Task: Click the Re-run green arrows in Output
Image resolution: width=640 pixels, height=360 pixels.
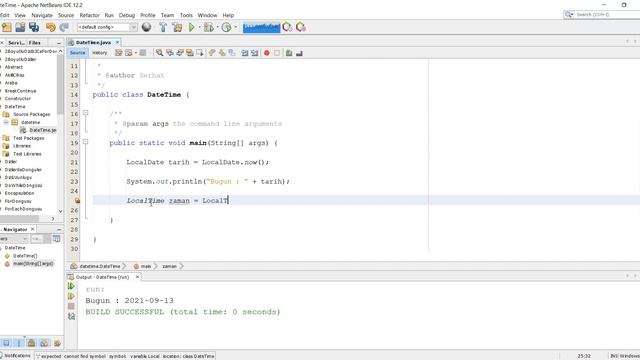Action: tap(71, 286)
